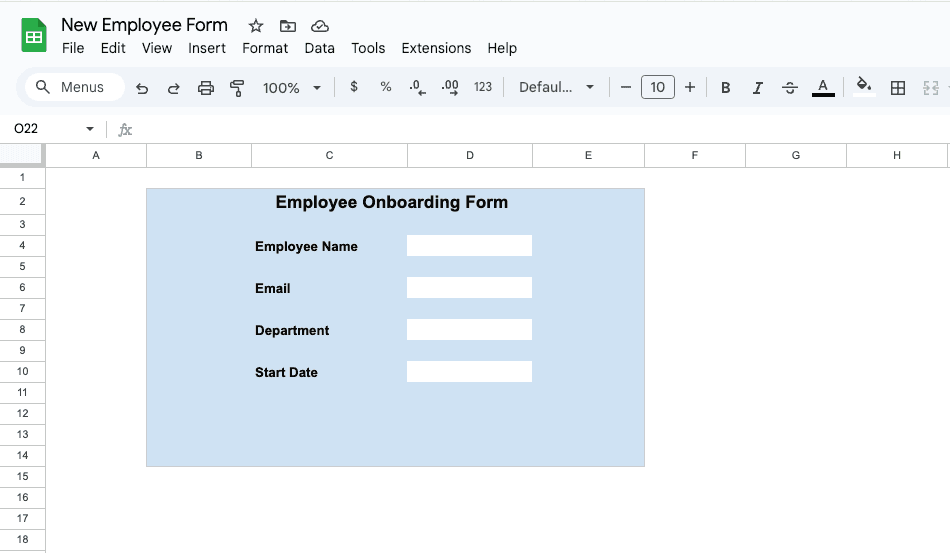Click the document title New Employee Form
This screenshot has height=553, width=950.
(x=144, y=25)
